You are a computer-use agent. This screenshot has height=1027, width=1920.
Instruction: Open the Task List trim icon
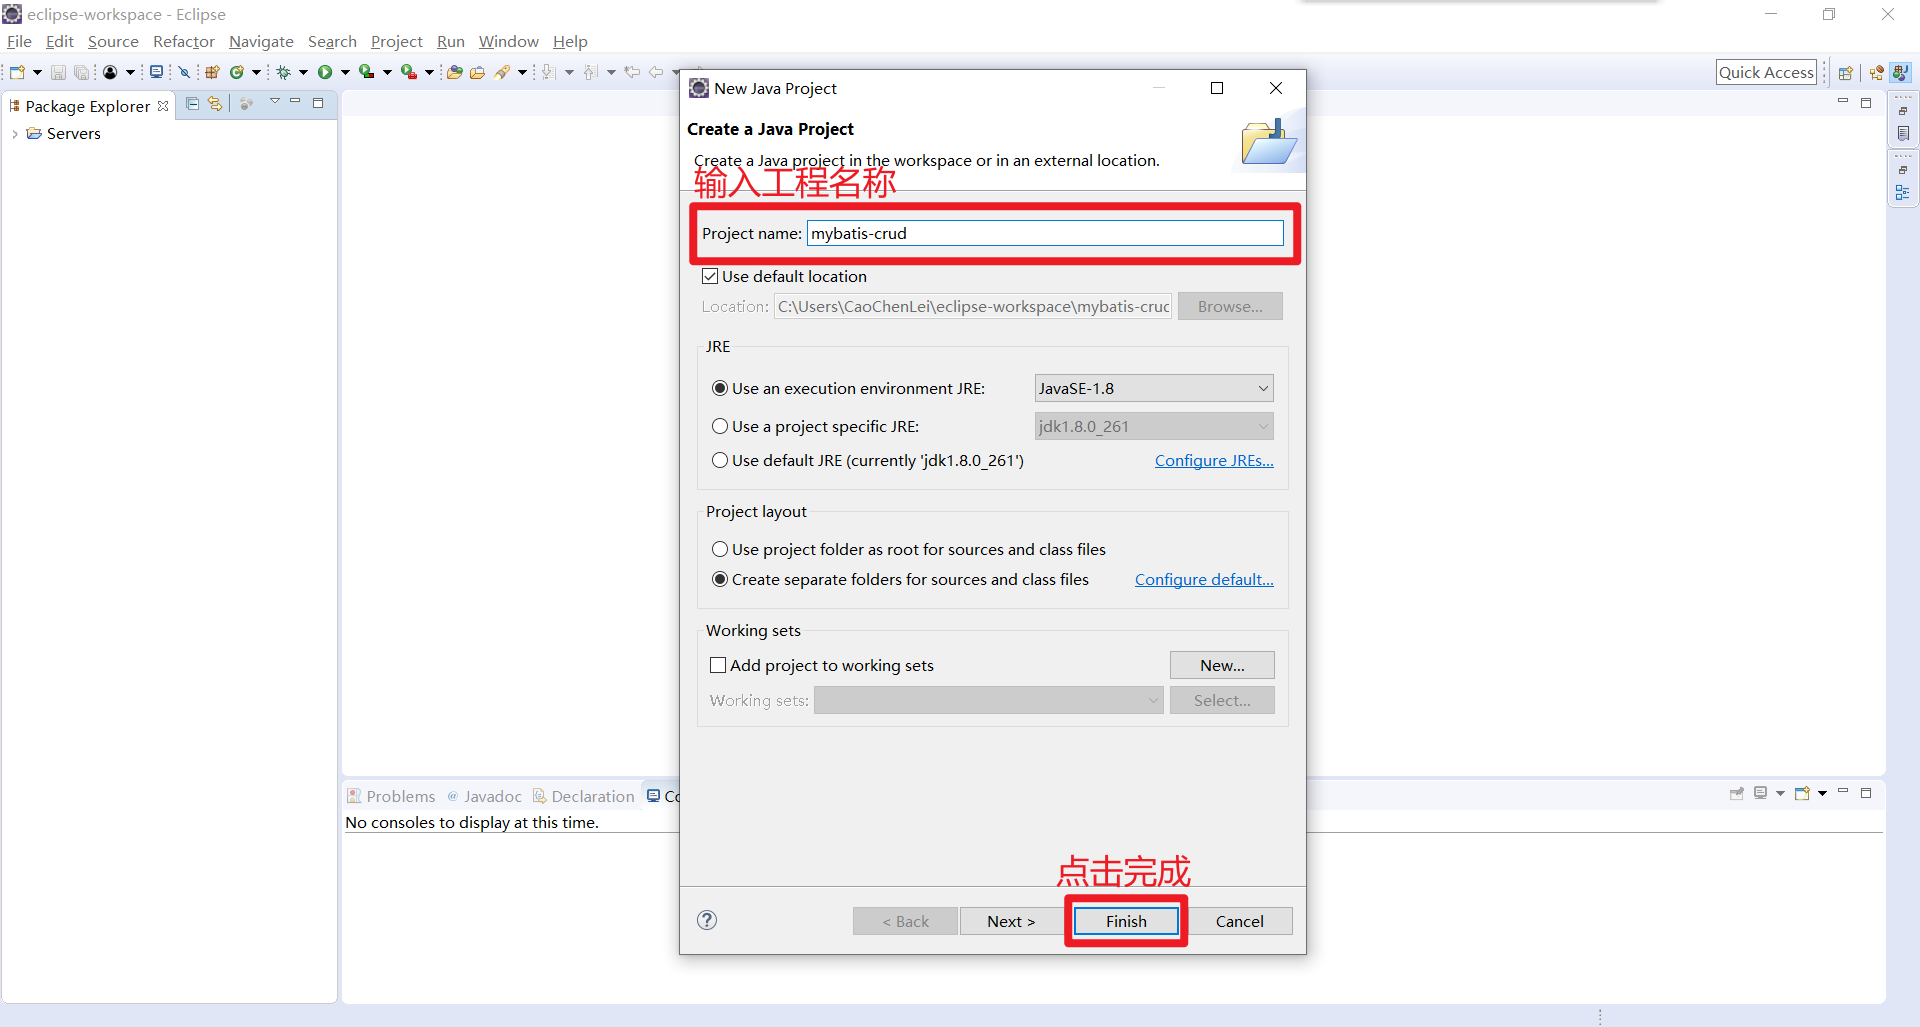point(1903,133)
